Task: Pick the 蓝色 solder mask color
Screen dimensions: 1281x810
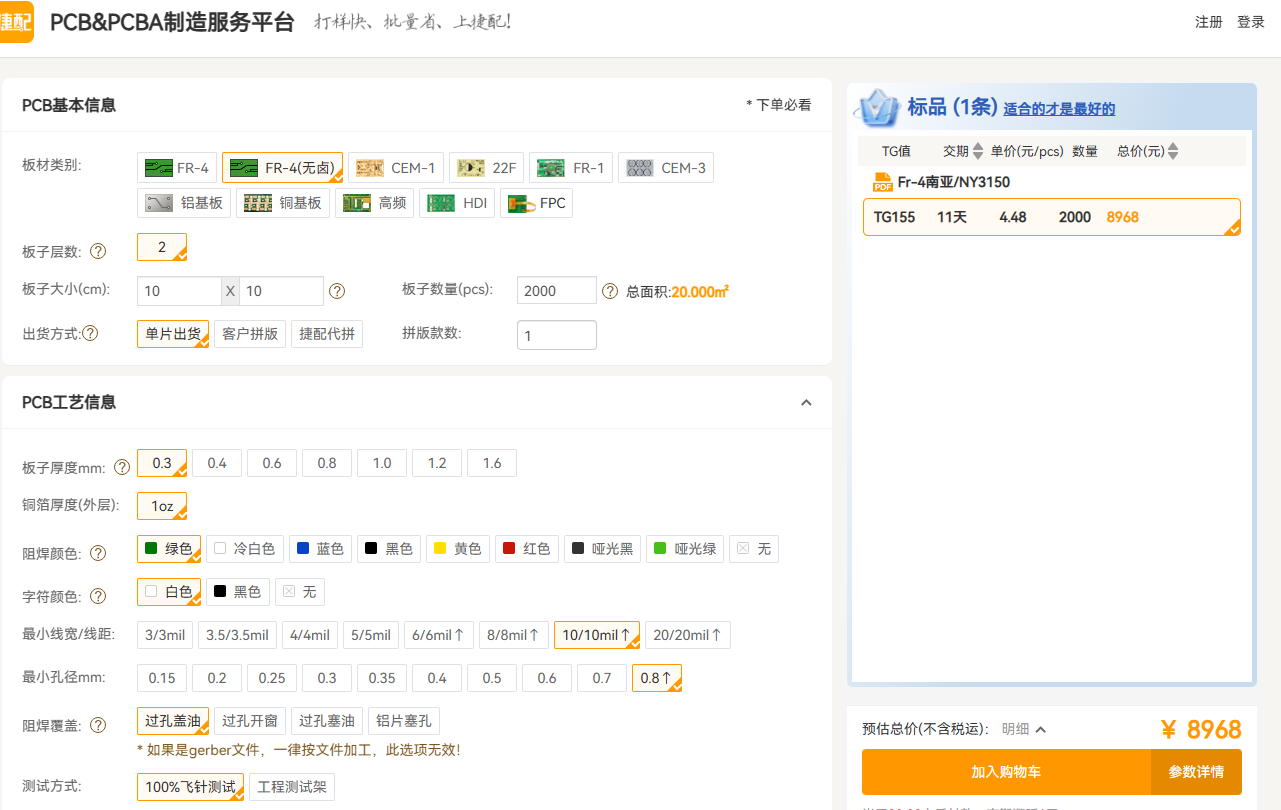Action: (319, 549)
